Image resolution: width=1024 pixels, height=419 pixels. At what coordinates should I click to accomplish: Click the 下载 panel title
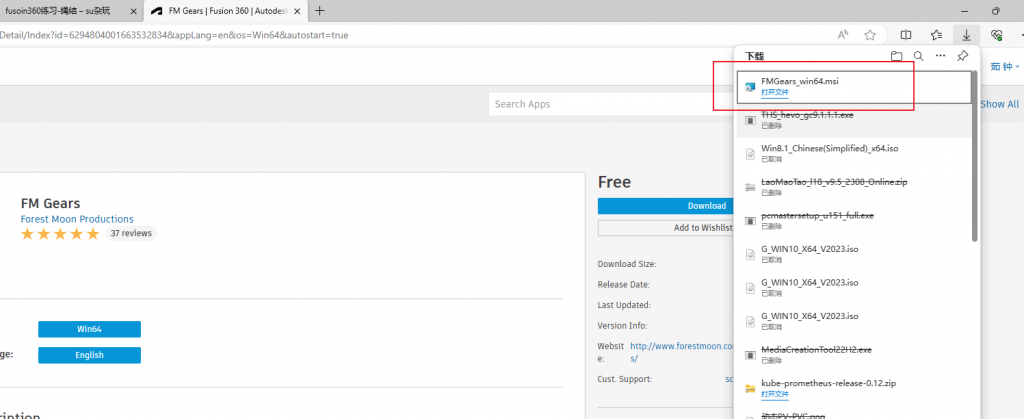754,56
